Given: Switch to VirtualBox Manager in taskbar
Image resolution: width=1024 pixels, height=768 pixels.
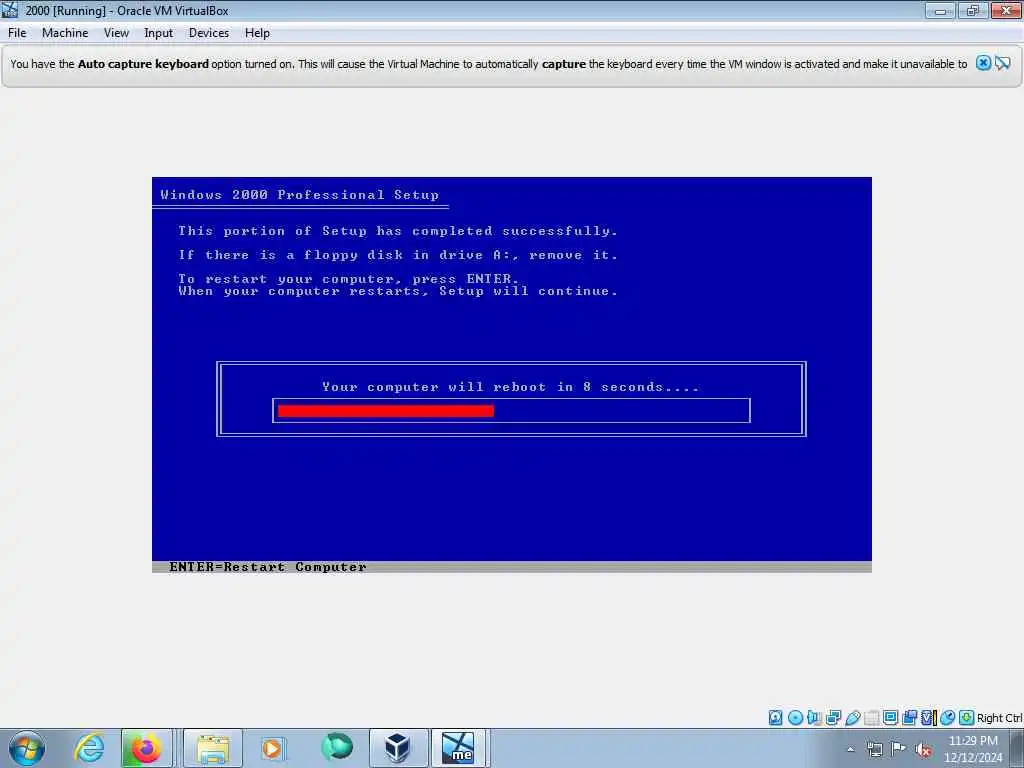Looking at the screenshot, I should pos(398,748).
